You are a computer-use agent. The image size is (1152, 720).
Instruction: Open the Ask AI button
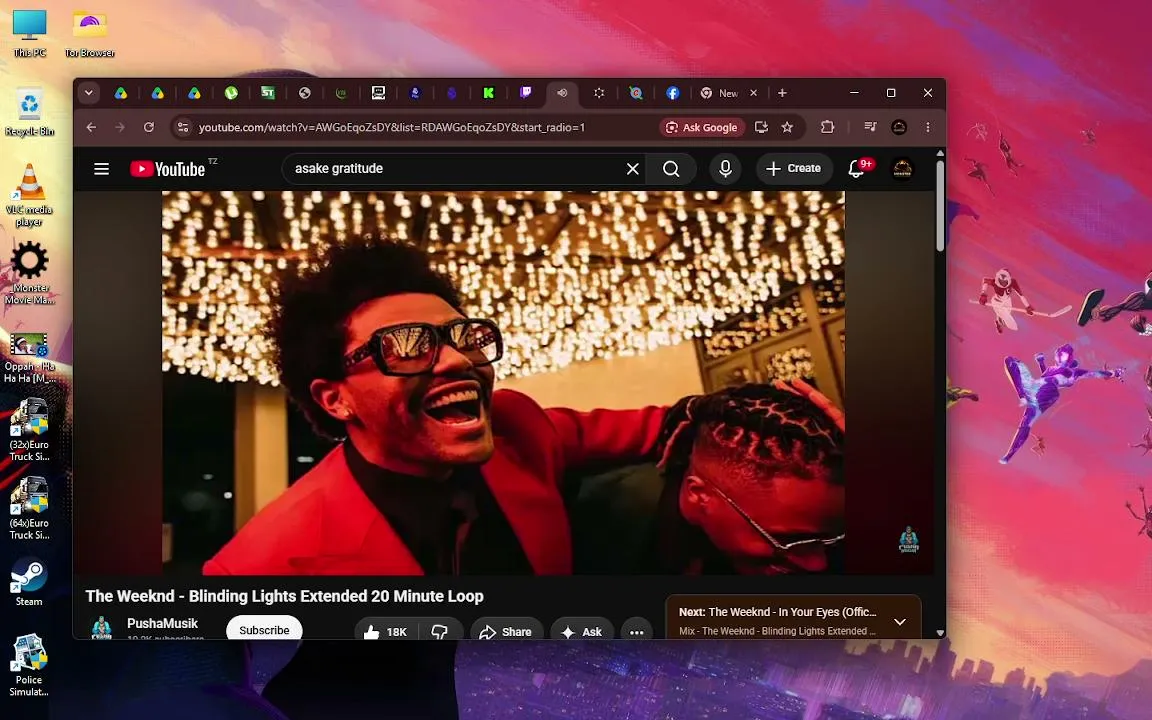pyautogui.click(x=582, y=631)
